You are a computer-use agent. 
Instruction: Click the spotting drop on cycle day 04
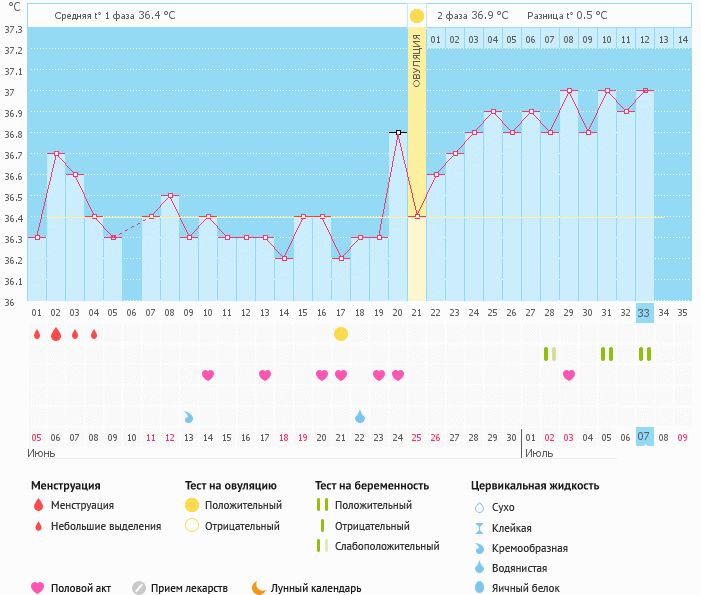(x=94, y=334)
